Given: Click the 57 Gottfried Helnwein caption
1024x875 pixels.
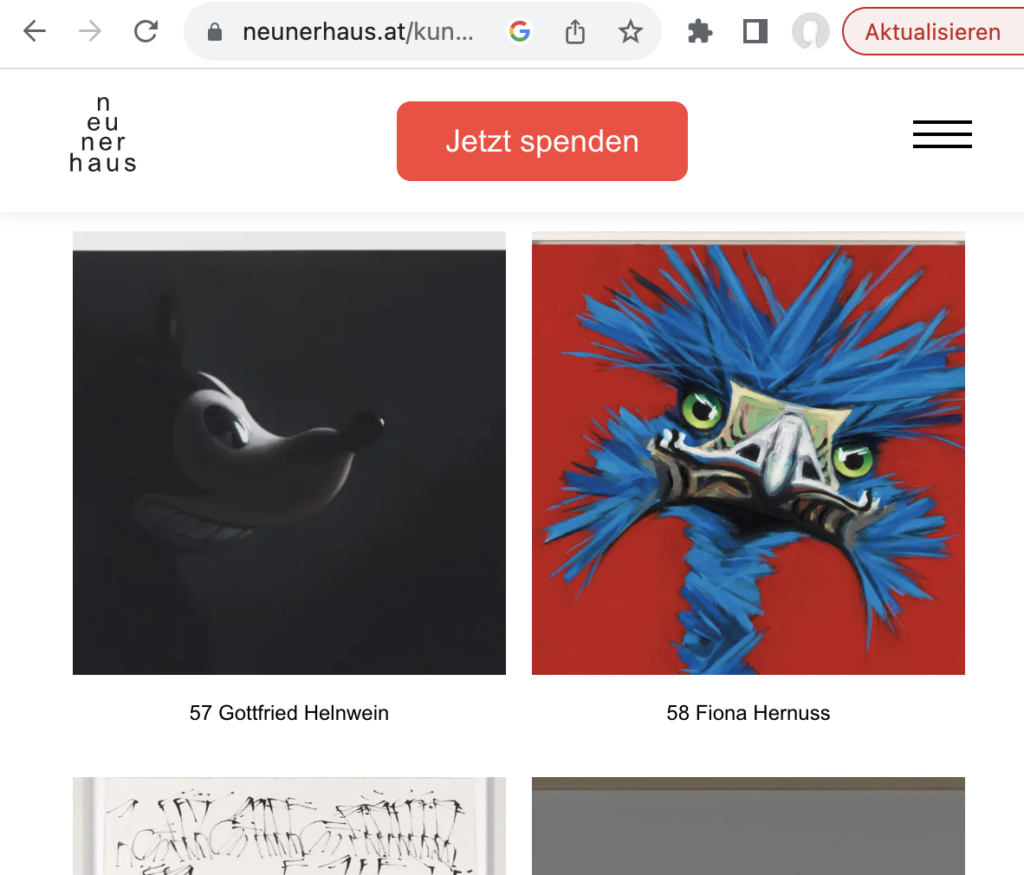Looking at the screenshot, I should pos(289,712).
